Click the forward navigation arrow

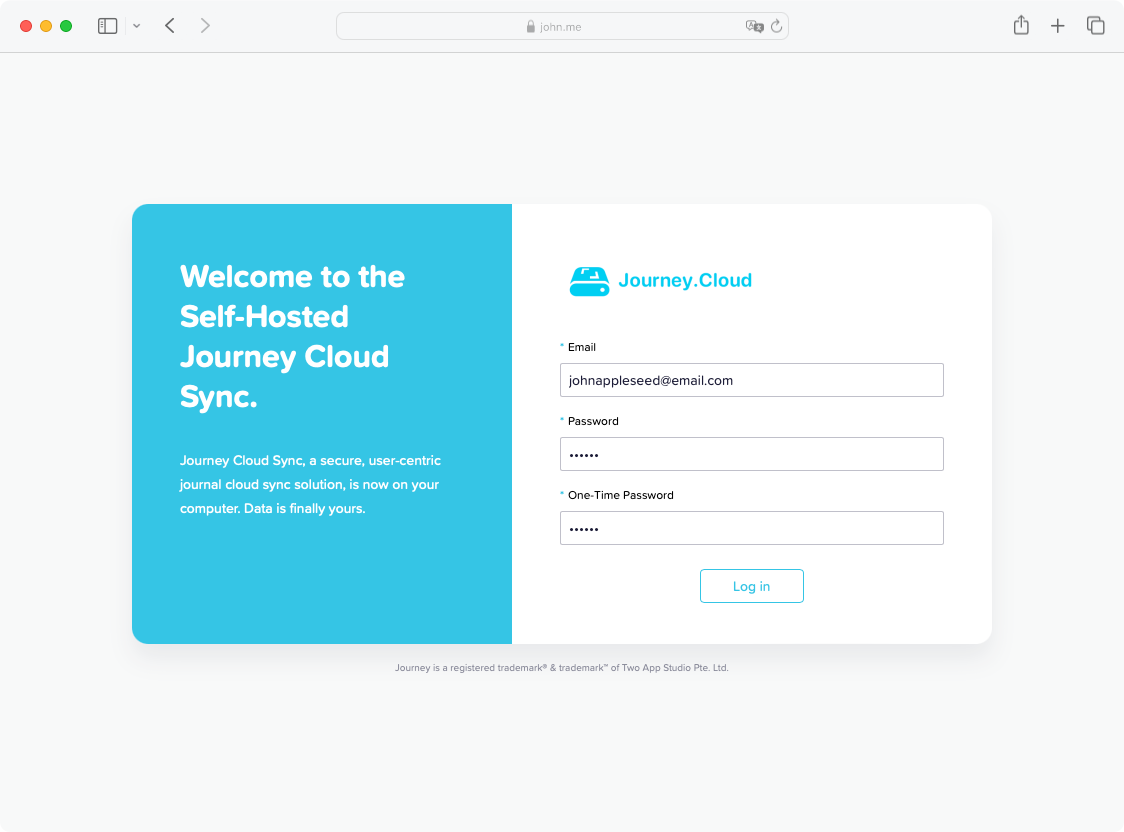coord(205,25)
